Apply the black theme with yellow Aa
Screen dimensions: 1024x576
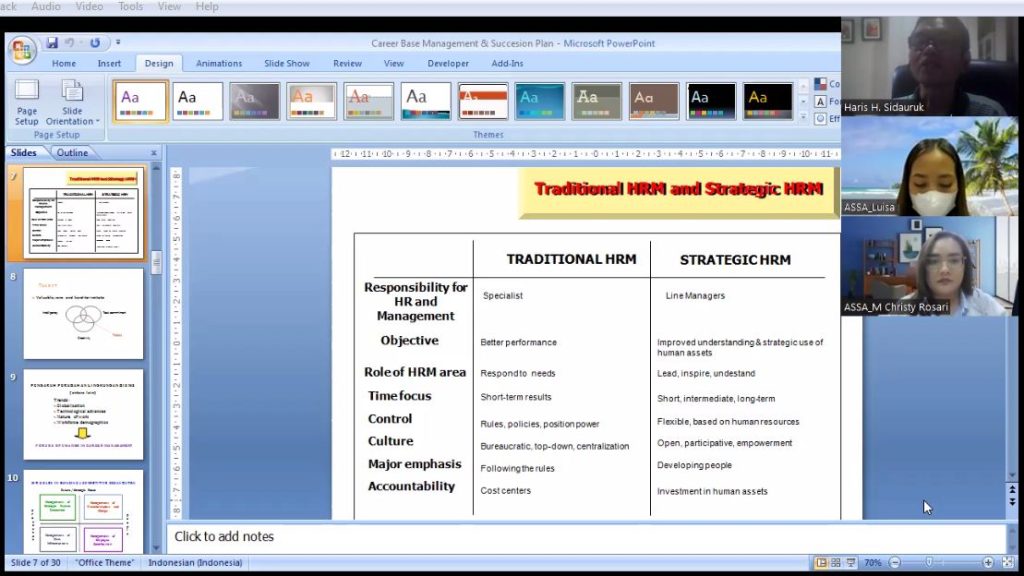[x=768, y=100]
